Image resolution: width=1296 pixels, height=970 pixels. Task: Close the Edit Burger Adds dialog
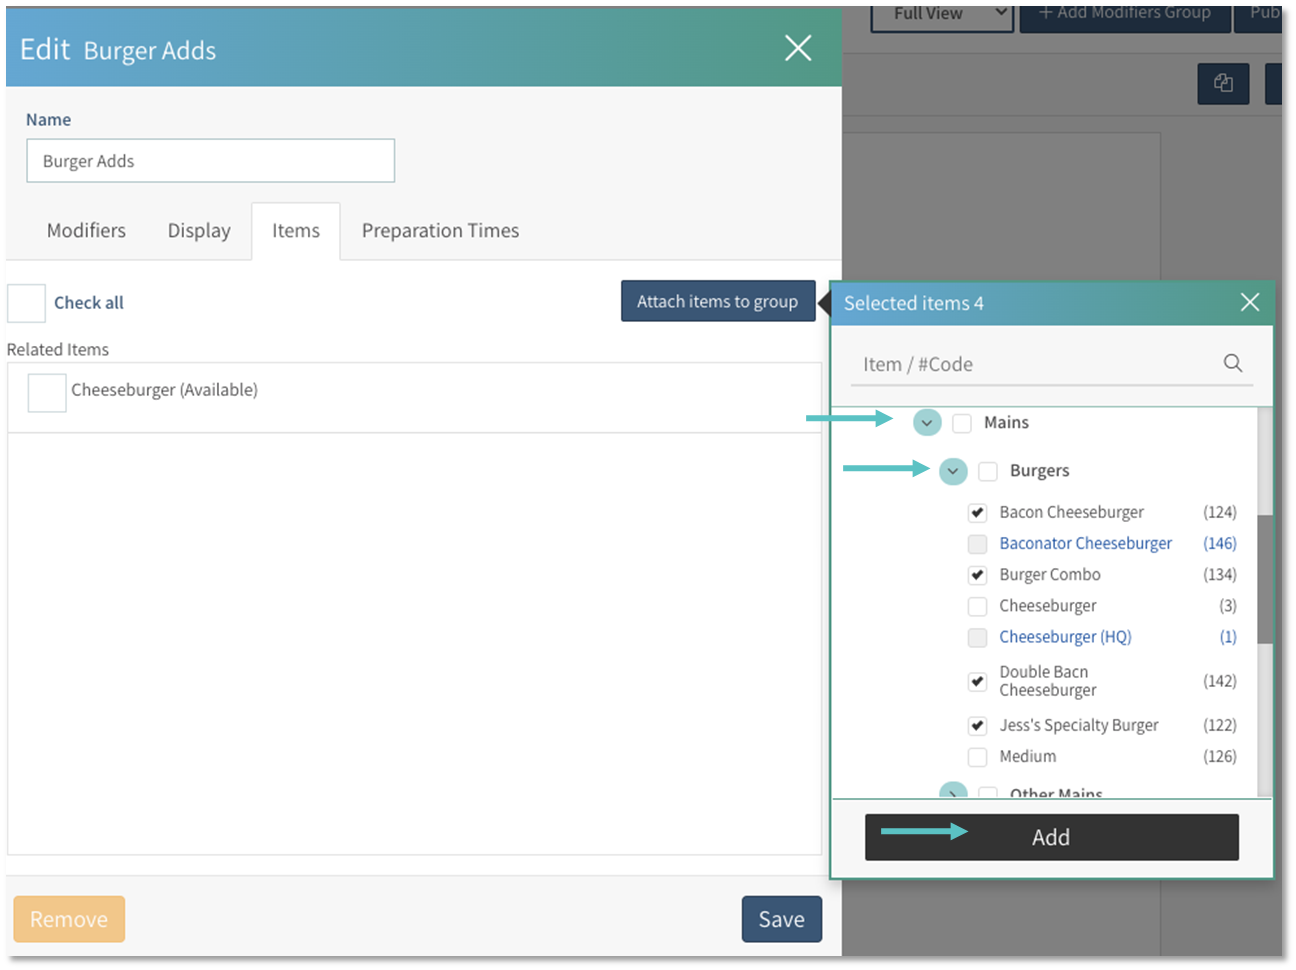click(798, 48)
